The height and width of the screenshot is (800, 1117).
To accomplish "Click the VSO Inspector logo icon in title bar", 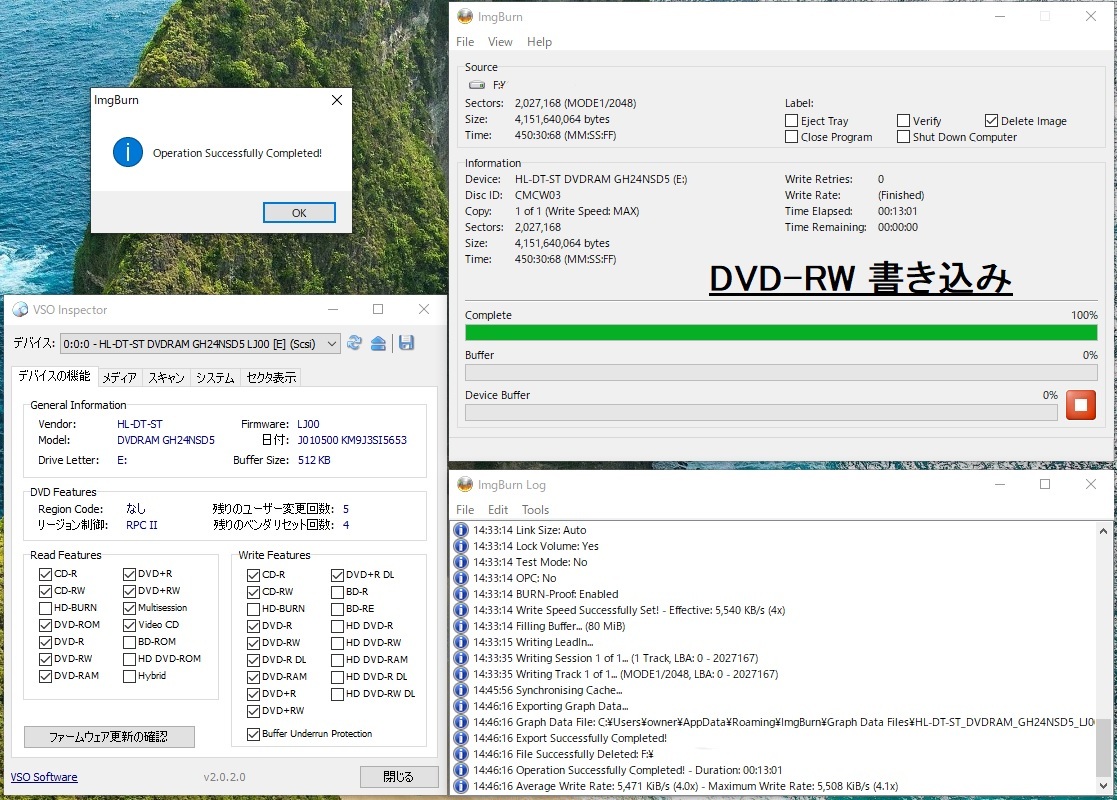I will pyautogui.click(x=18, y=310).
